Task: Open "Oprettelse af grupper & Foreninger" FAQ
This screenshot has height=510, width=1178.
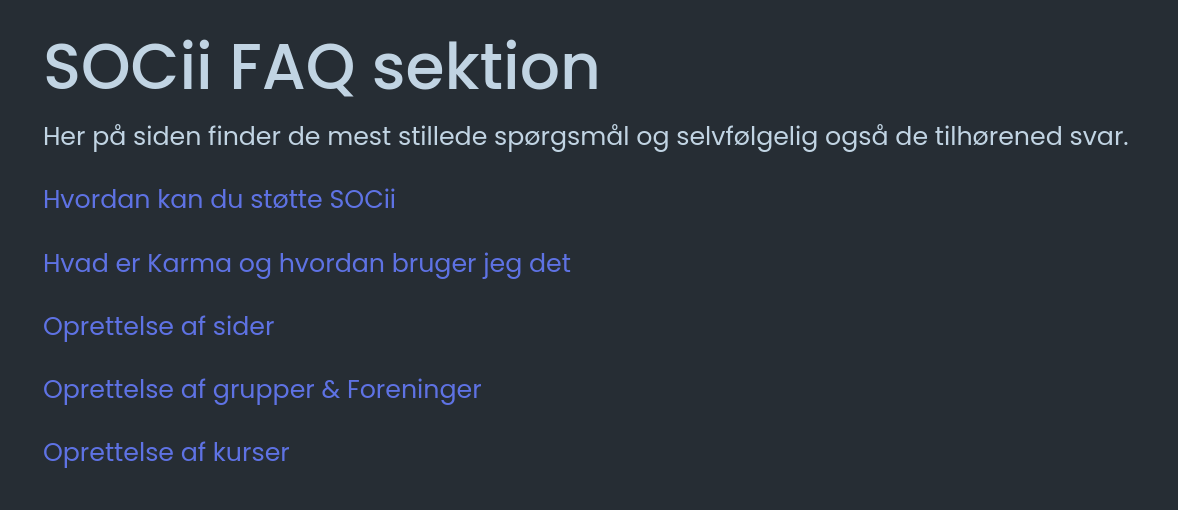Action: [262, 390]
